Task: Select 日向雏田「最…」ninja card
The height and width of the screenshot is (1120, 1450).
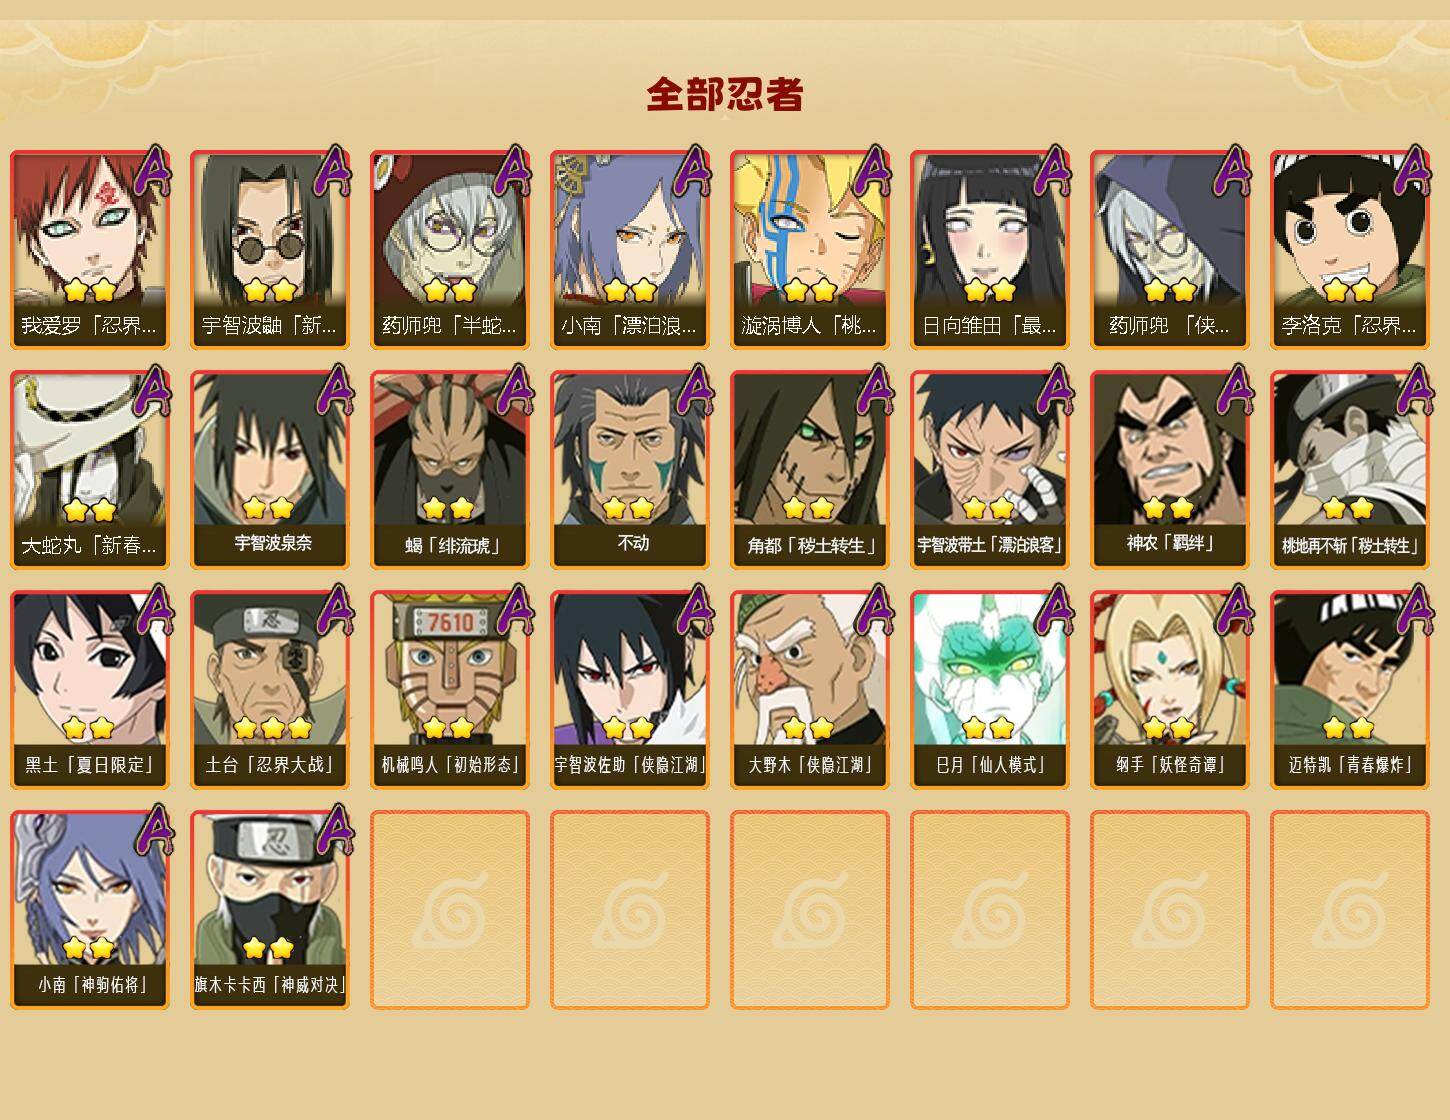Action: click(x=990, y=250)
